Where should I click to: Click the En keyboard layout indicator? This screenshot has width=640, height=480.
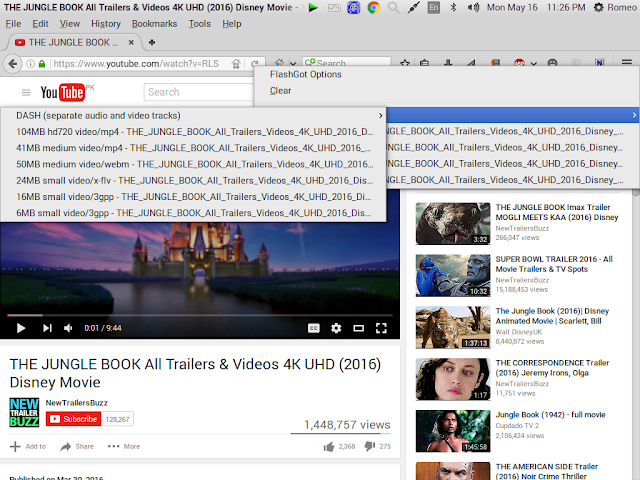(433, 7)
